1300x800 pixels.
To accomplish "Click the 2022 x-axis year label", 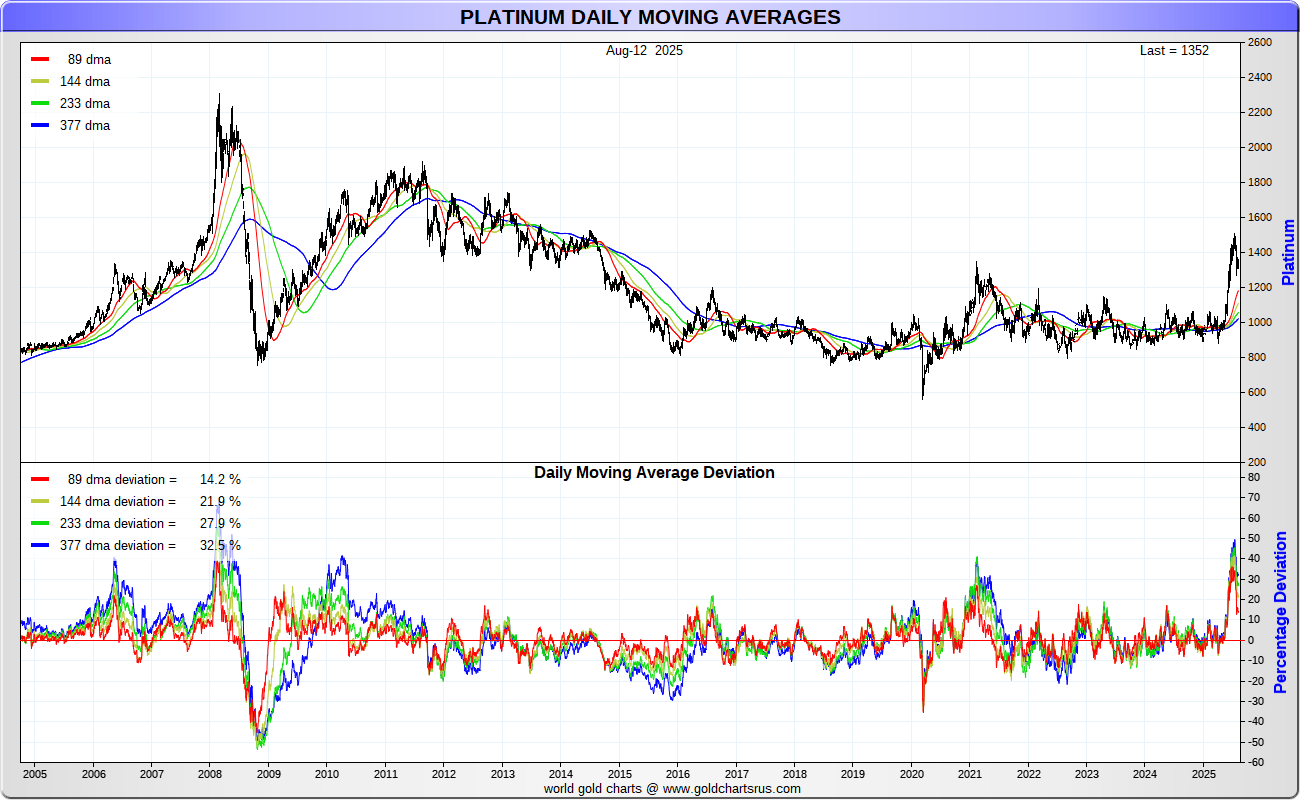I will click(x=1029, y=774).
